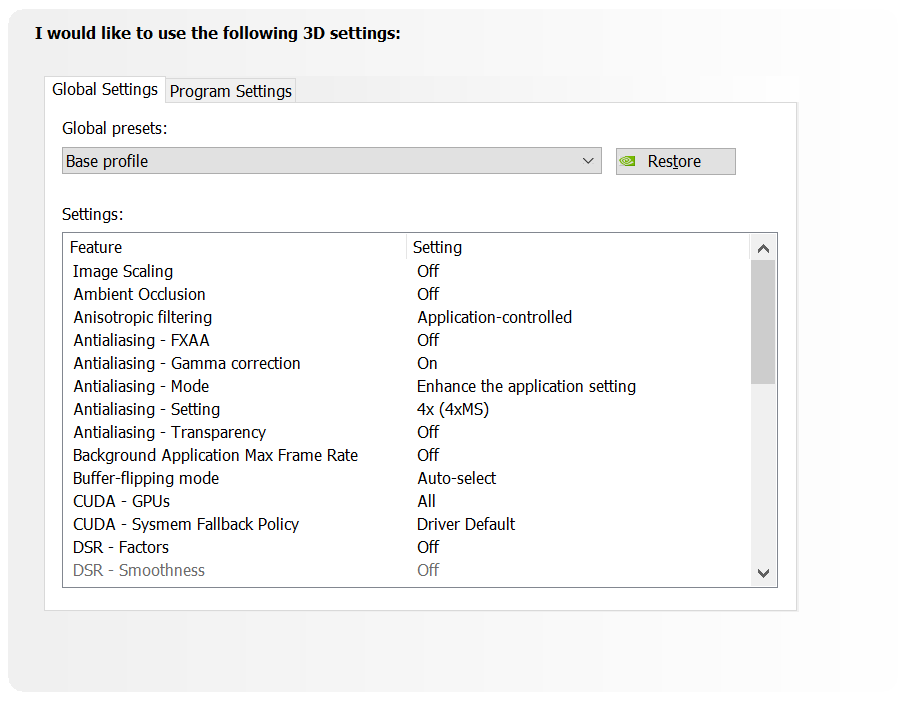Switch to the Program Settings tab

click(x=230, y=90)
